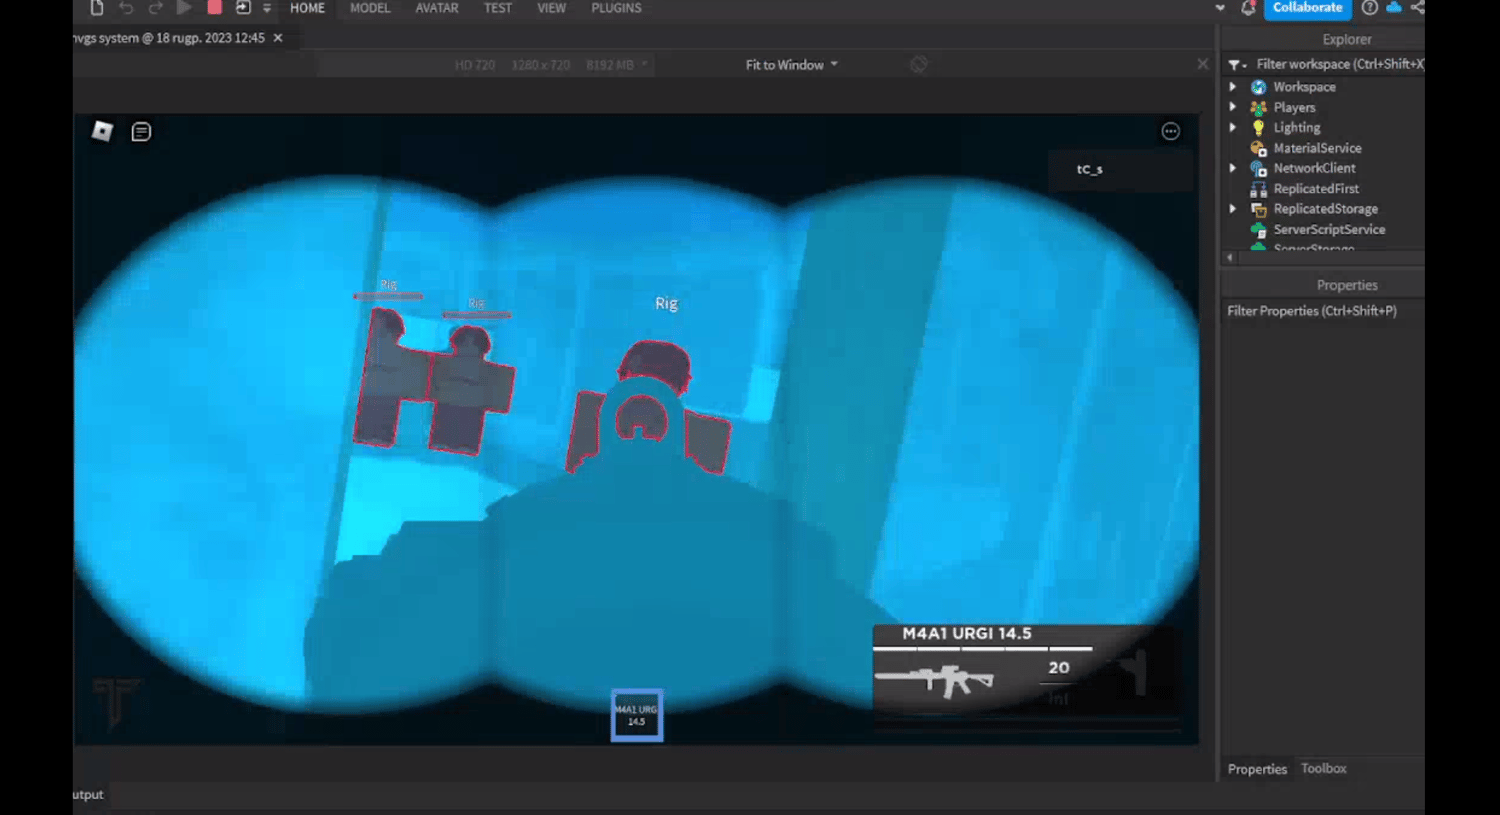Click the blue Collaborate button

point(1308,8)
